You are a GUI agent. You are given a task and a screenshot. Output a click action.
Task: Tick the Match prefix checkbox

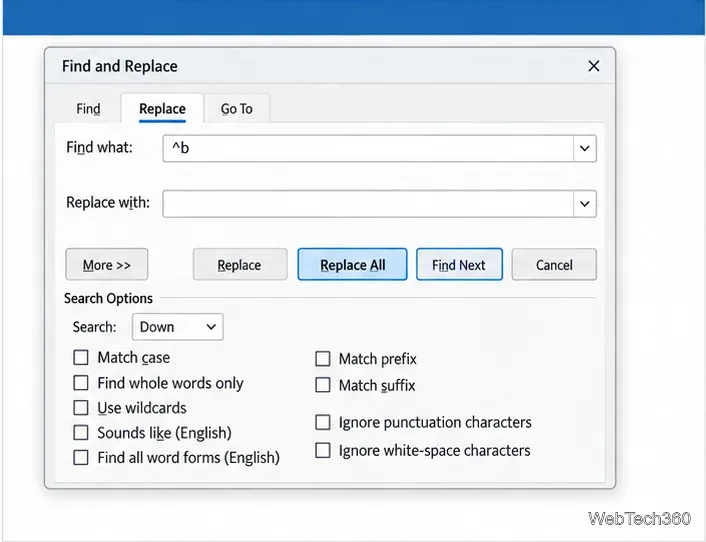coord(323,359)
